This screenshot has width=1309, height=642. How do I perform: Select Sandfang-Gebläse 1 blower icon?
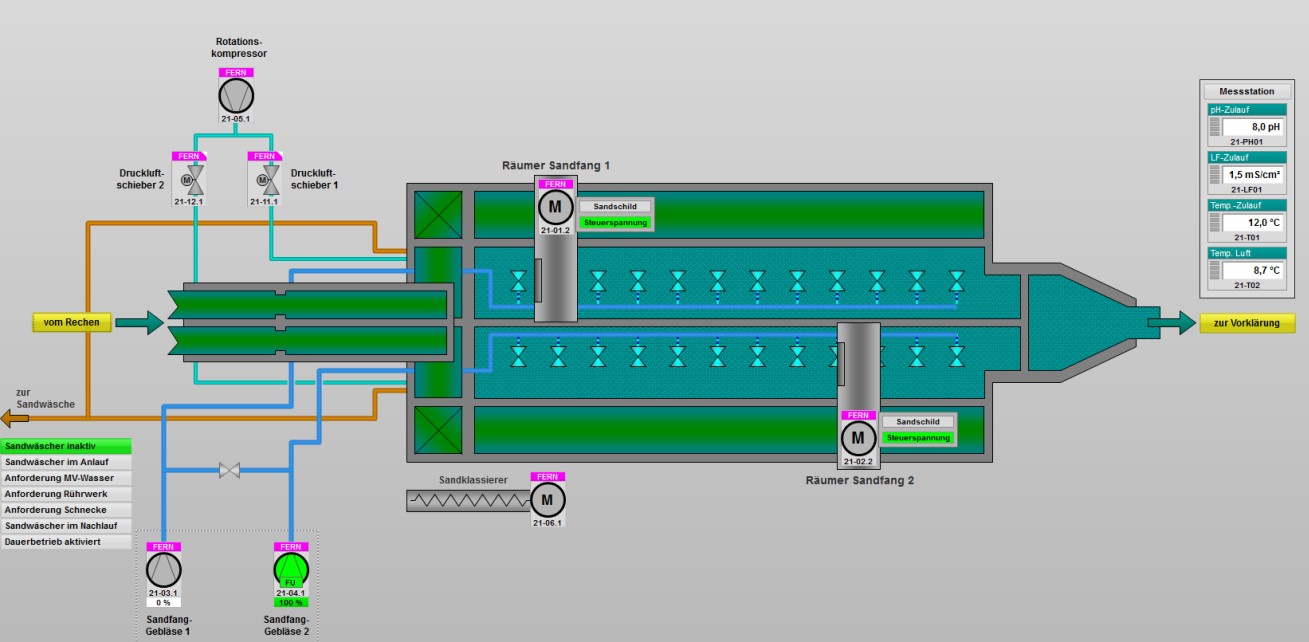click(164, 570)
